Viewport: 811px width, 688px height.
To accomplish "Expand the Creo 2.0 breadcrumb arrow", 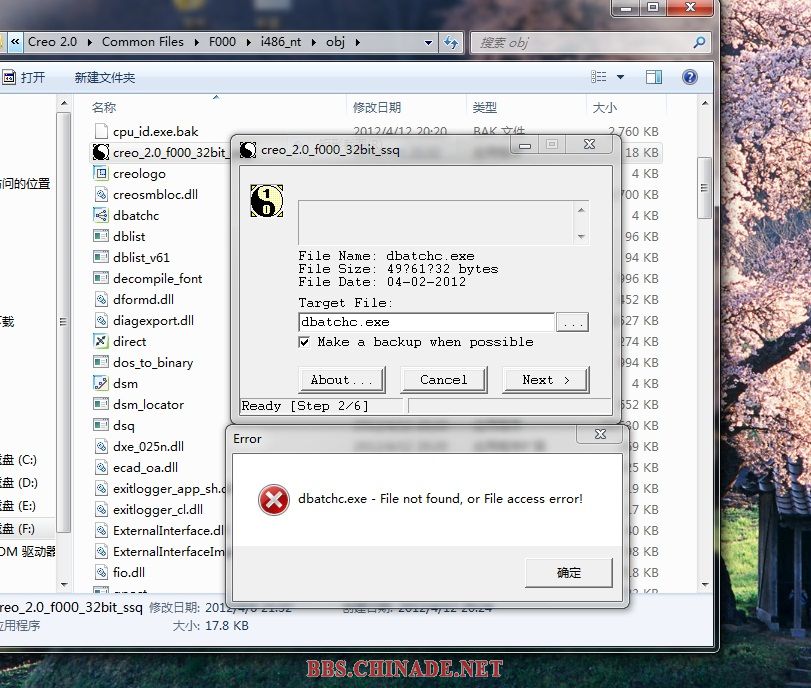I will (x=89, y=42).
